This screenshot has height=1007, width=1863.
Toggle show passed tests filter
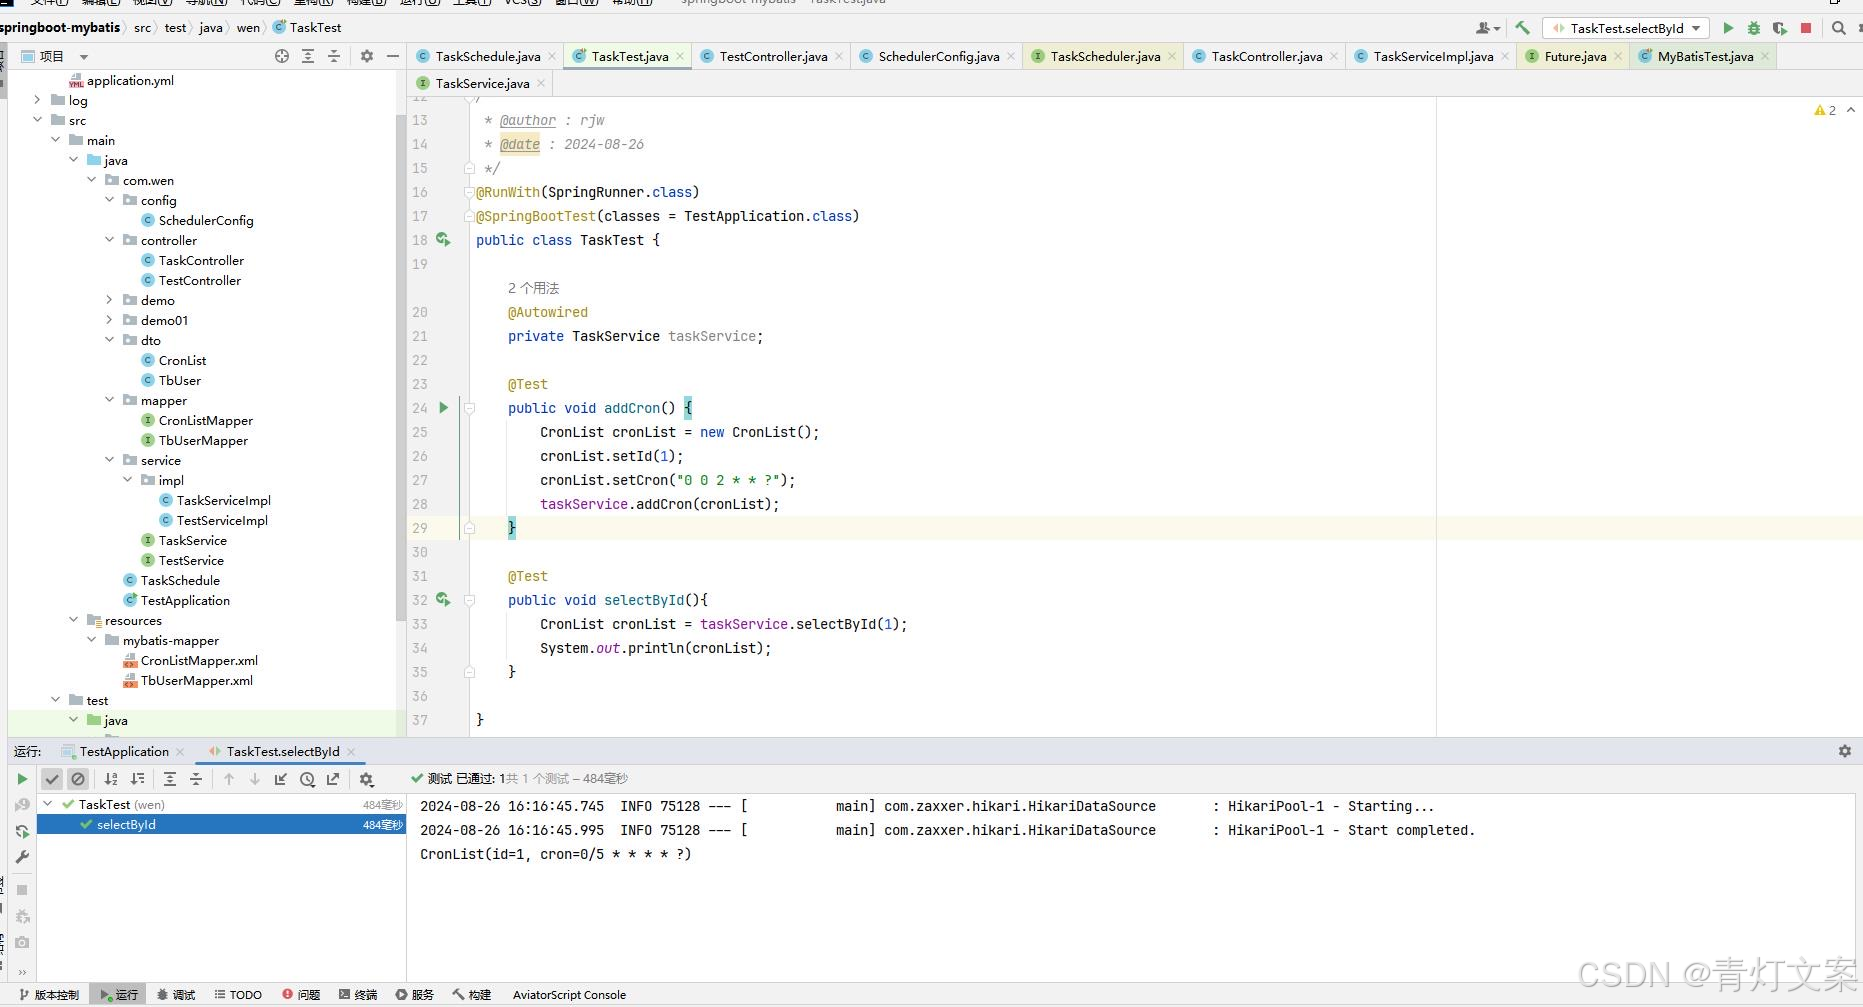click(52, 779)
